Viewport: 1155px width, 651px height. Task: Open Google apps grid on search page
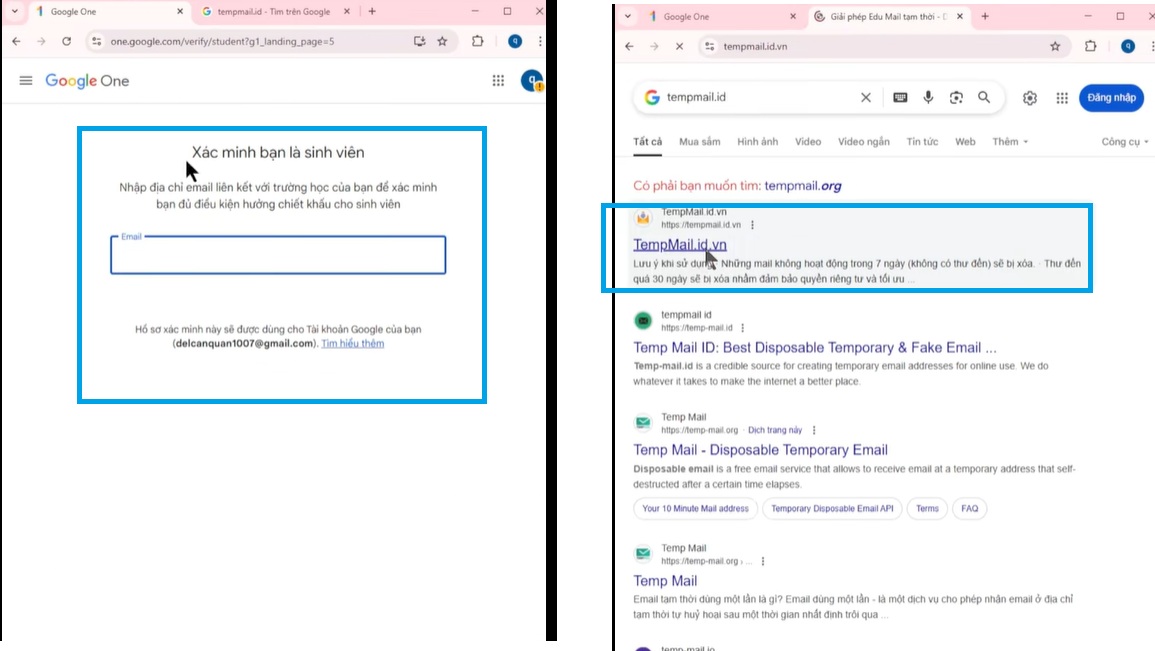[x=1061, y=98]
